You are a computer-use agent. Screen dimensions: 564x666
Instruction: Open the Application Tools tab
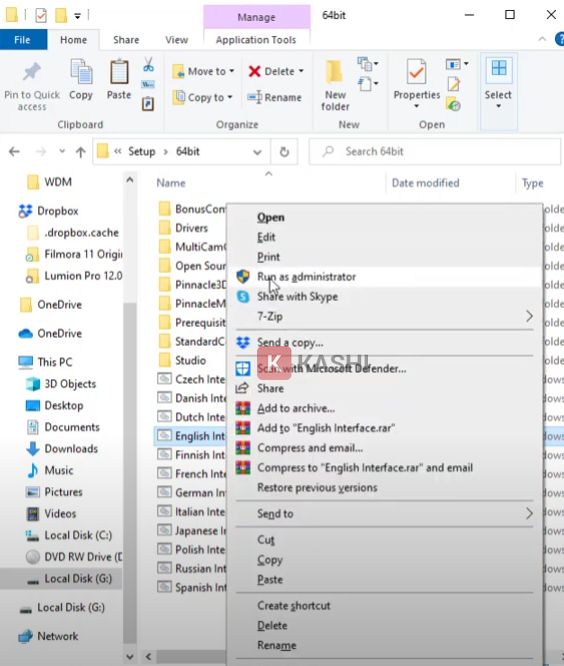pyautogui.click(x=256, y=40)
